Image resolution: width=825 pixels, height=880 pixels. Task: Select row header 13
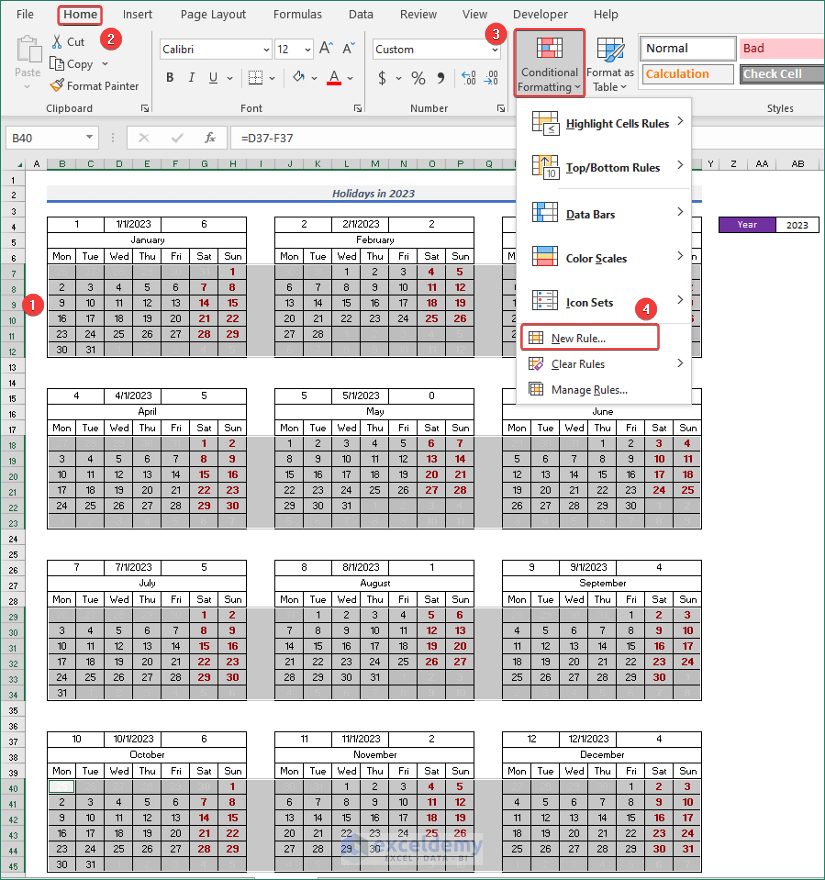pyautogui.click(x=13, y=367)
